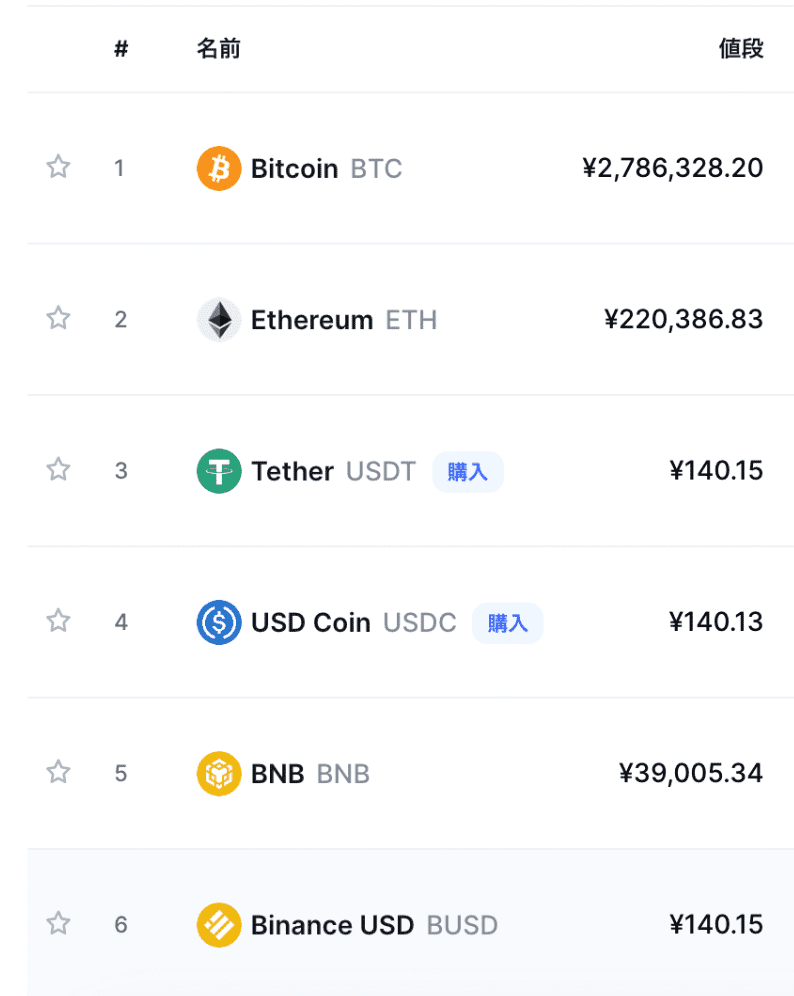This screenshot has height=996, width=794.
Task: Click the Binance USD logo icon
Action: [219, 924]
